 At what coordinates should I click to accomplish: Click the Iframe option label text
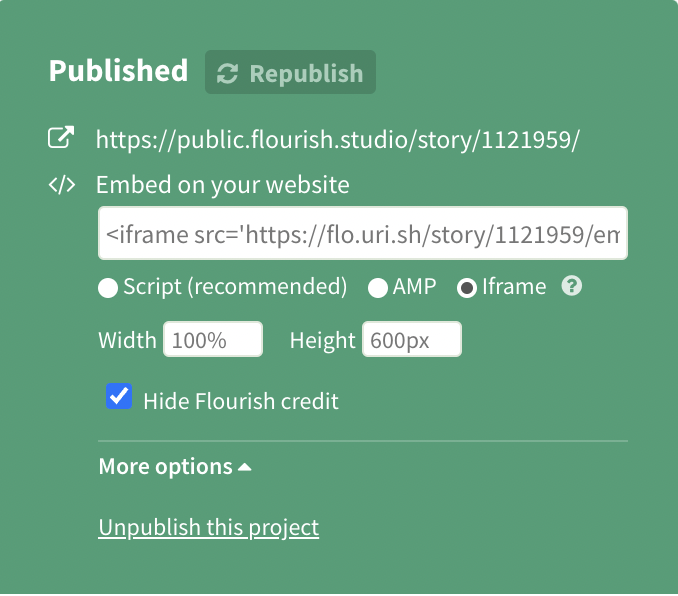[514, 286]
